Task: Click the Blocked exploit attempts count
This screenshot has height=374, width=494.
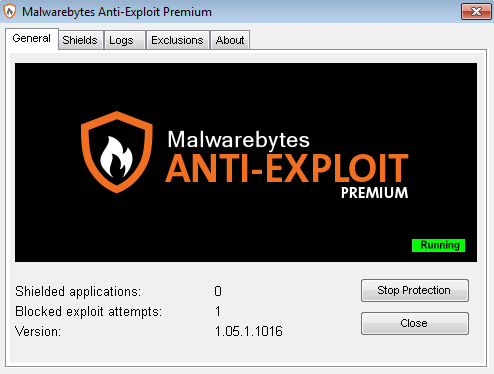Action: tap(218, 311)
